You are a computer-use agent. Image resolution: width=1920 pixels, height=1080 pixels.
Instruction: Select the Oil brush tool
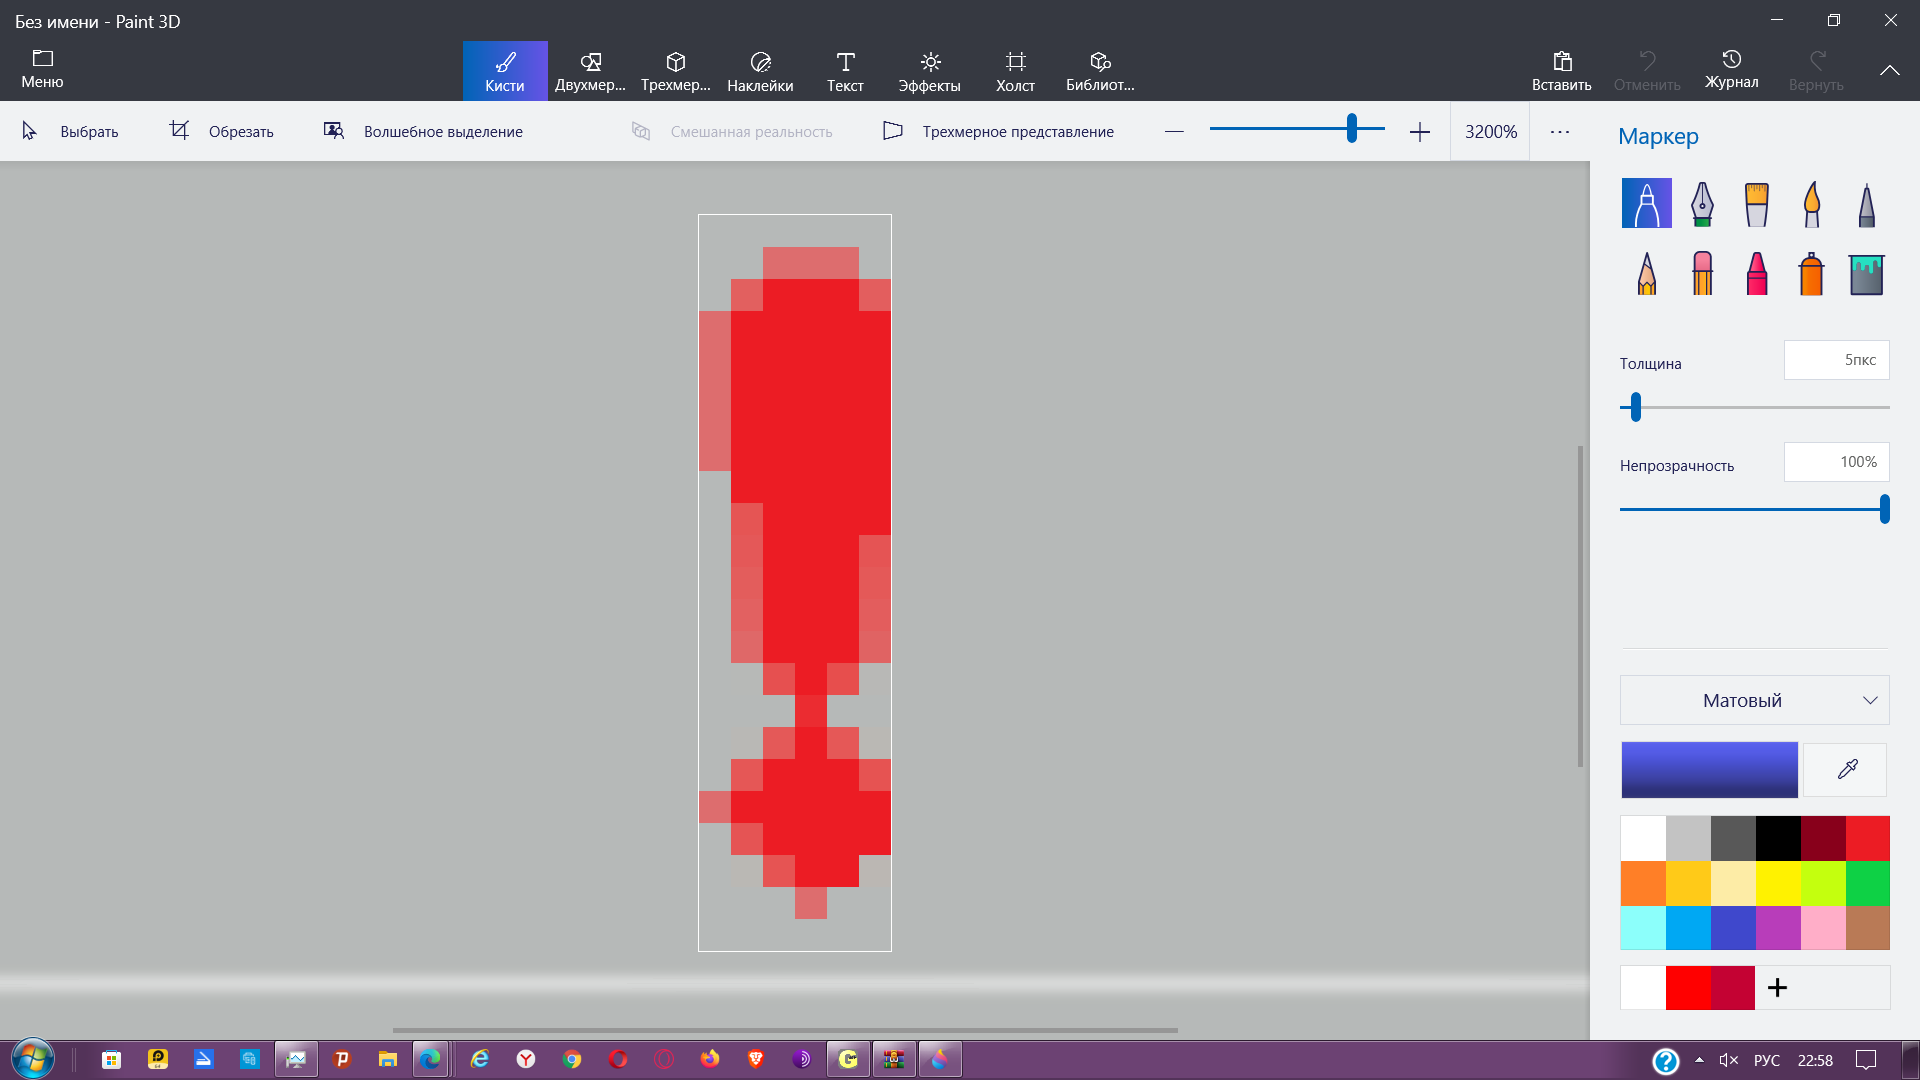(x=1757, y=203)
